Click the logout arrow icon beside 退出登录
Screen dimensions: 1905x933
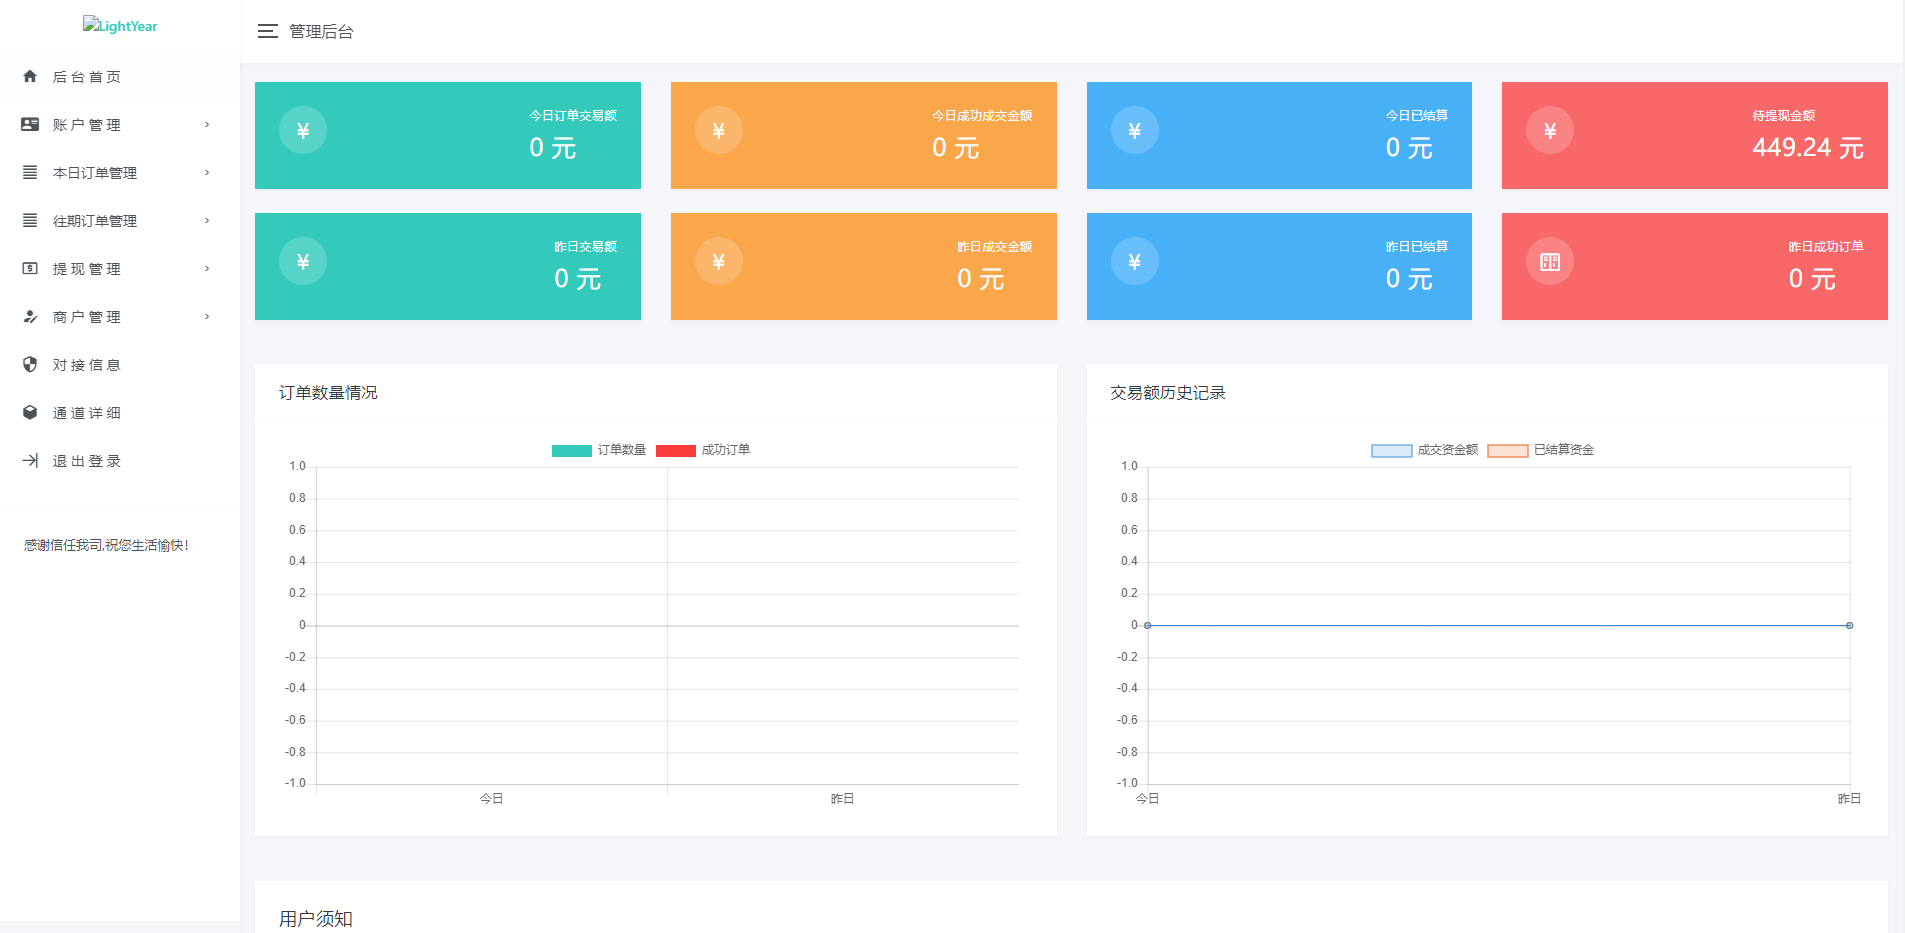[x=30, y=460]
